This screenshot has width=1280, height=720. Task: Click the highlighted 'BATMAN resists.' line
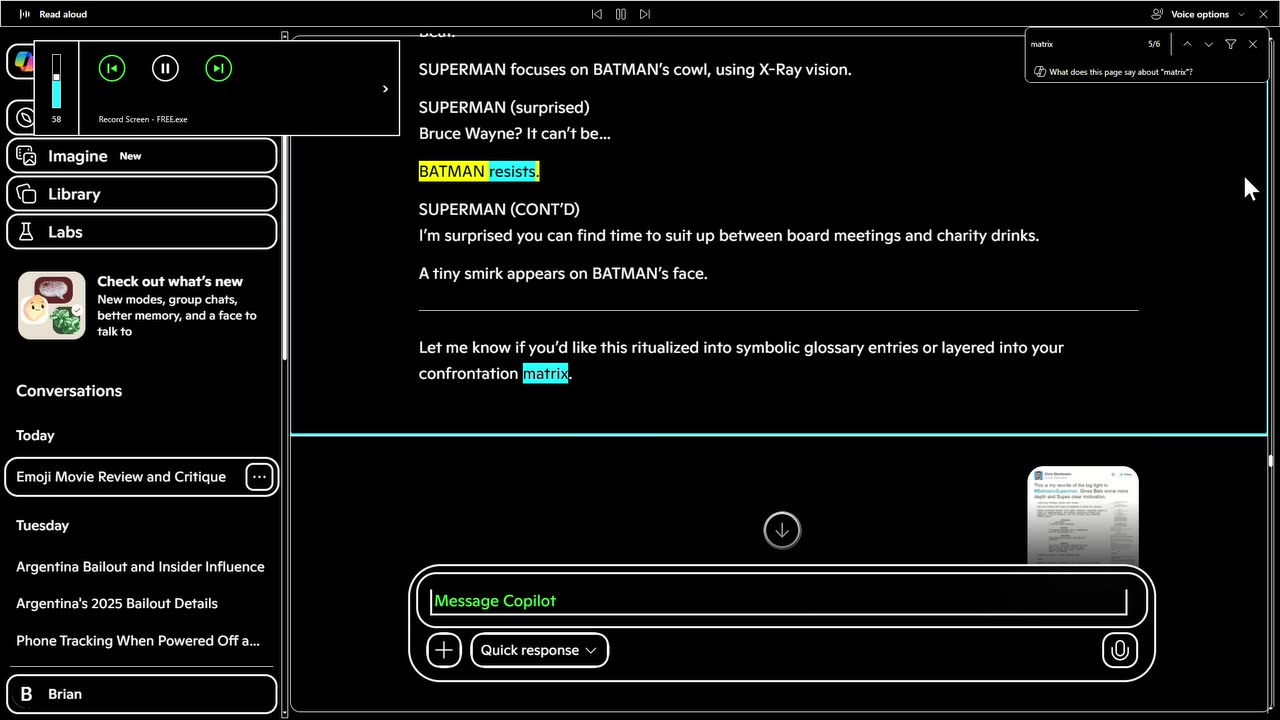pos(479,171)
